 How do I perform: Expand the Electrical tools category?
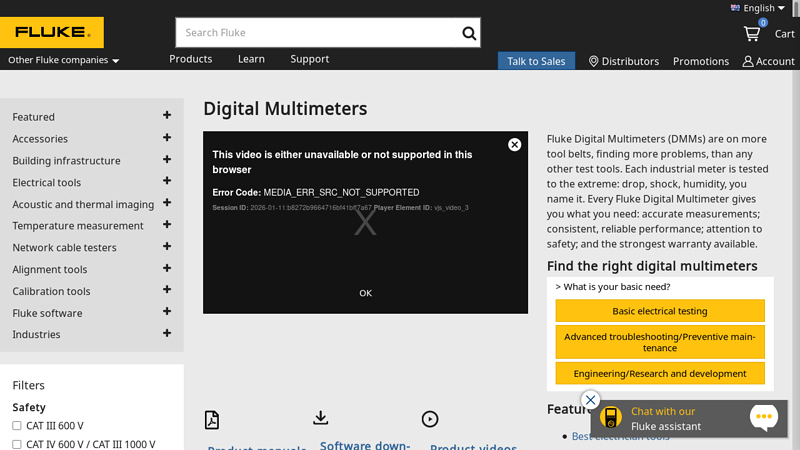point(167,181)
